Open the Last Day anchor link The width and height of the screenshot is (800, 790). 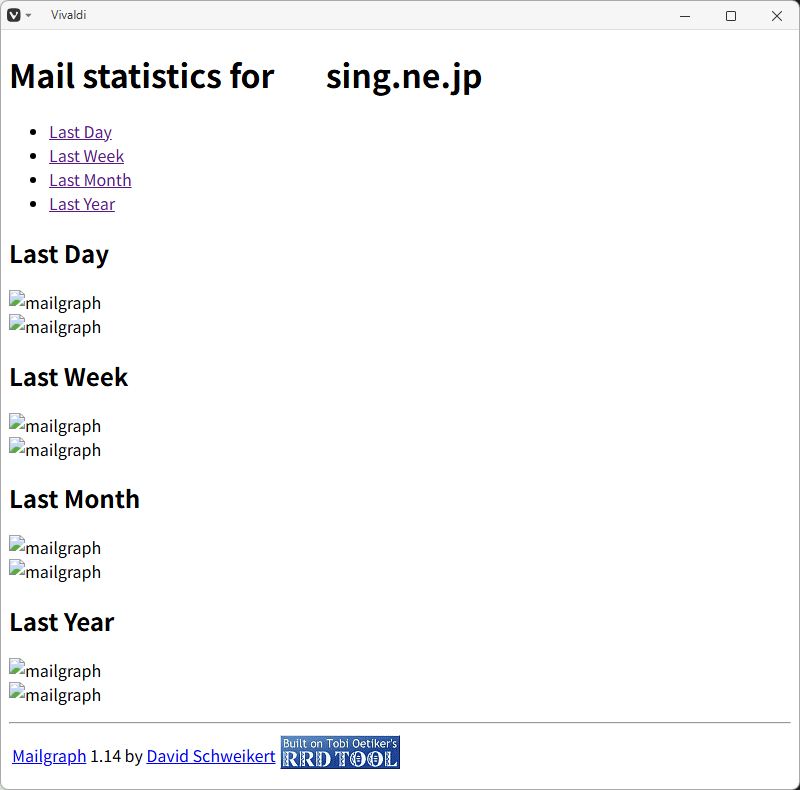point(80,132)
